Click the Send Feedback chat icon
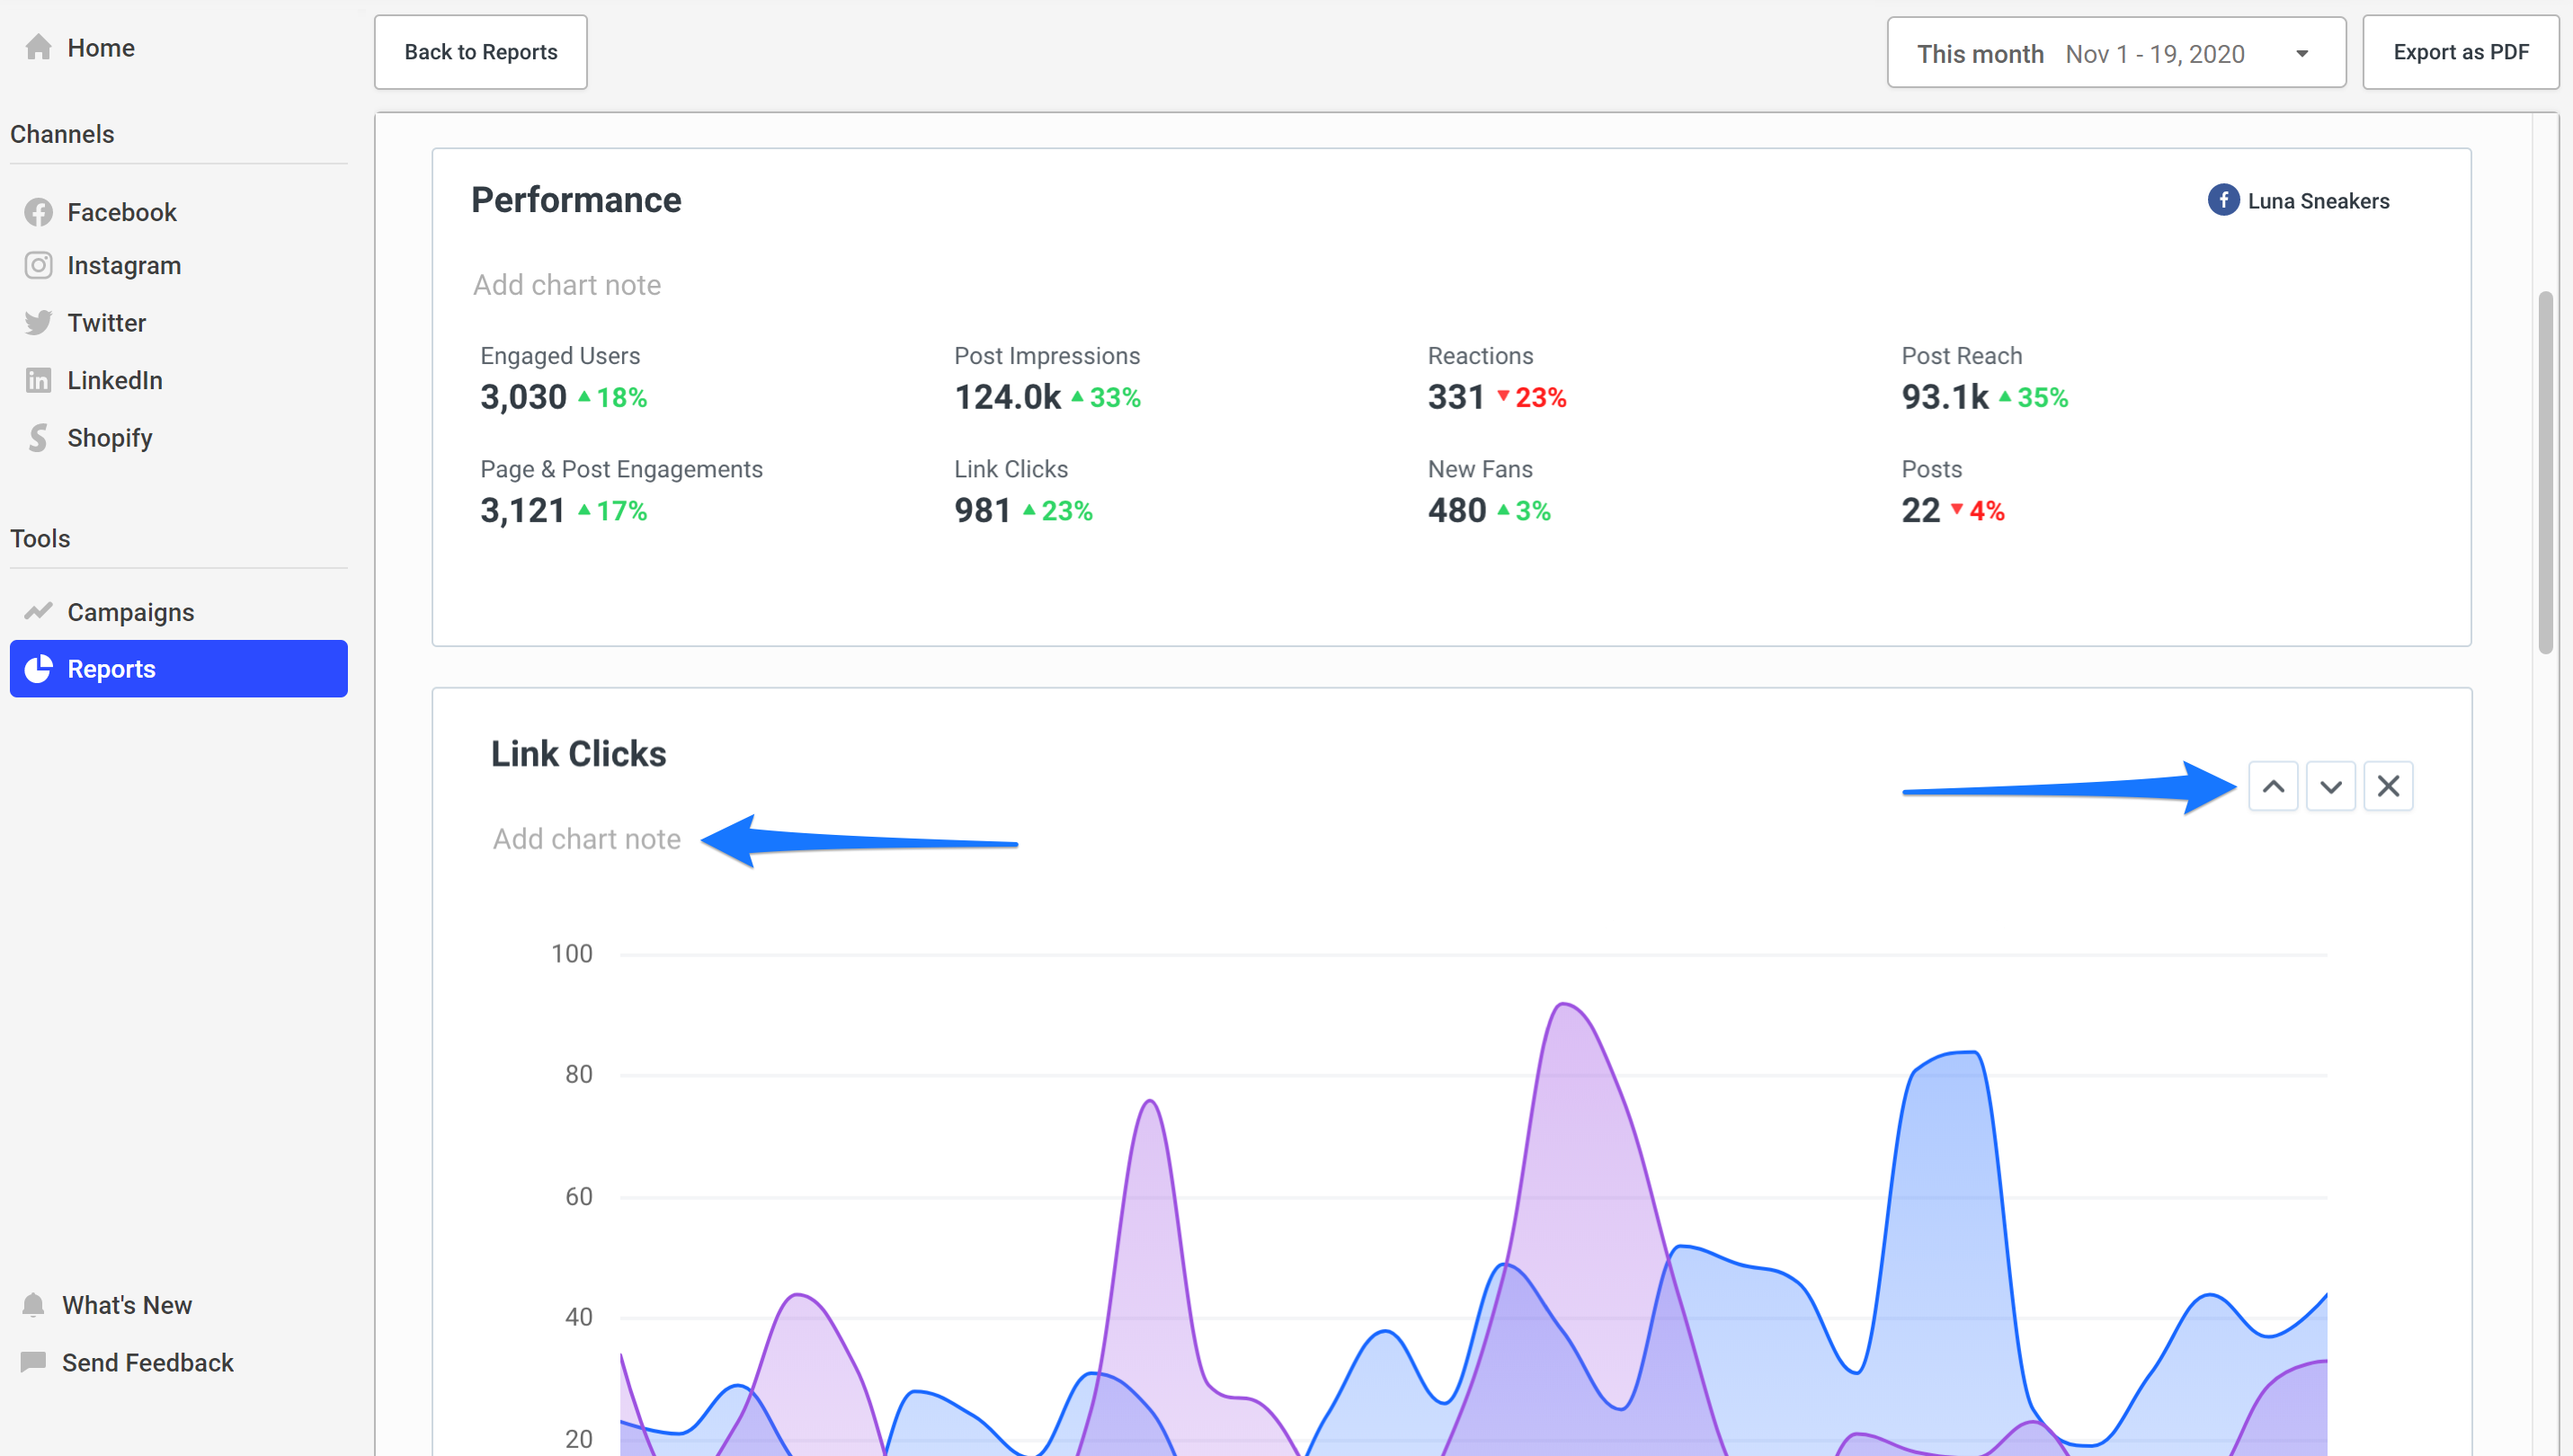The image size is (2573, 1456). point(33,1362)
